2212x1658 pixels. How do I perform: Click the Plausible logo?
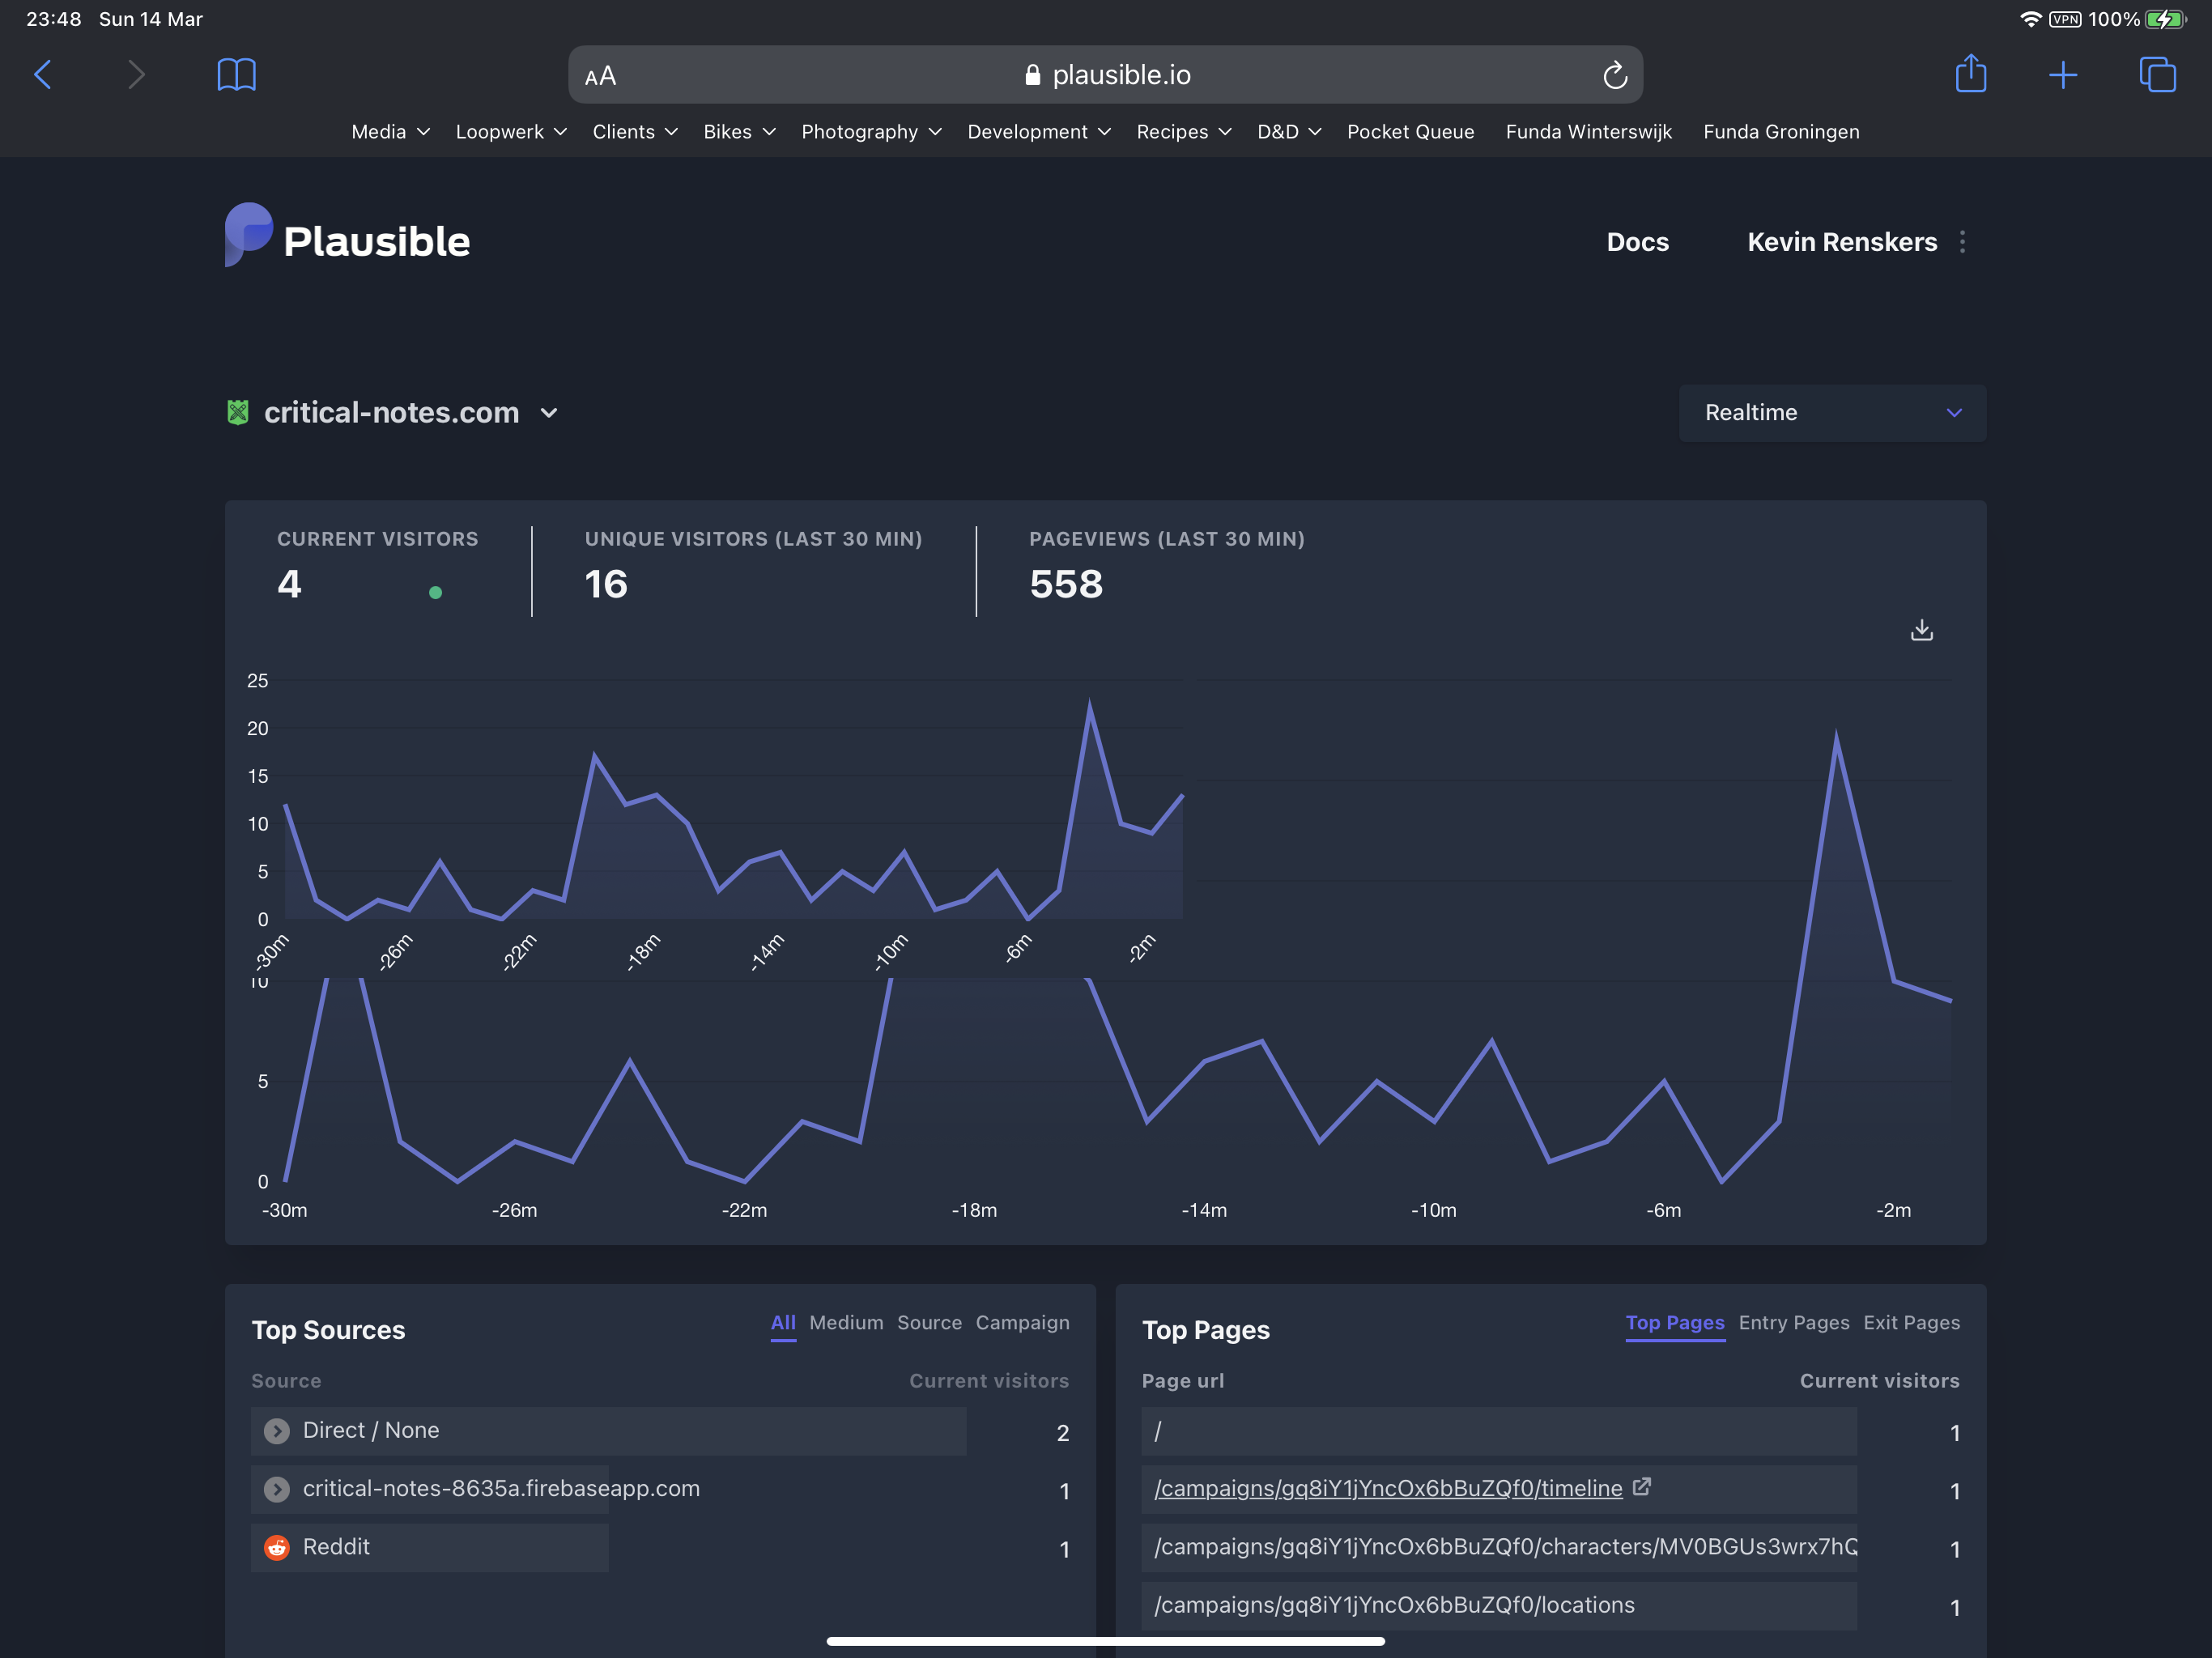point(347,238)
